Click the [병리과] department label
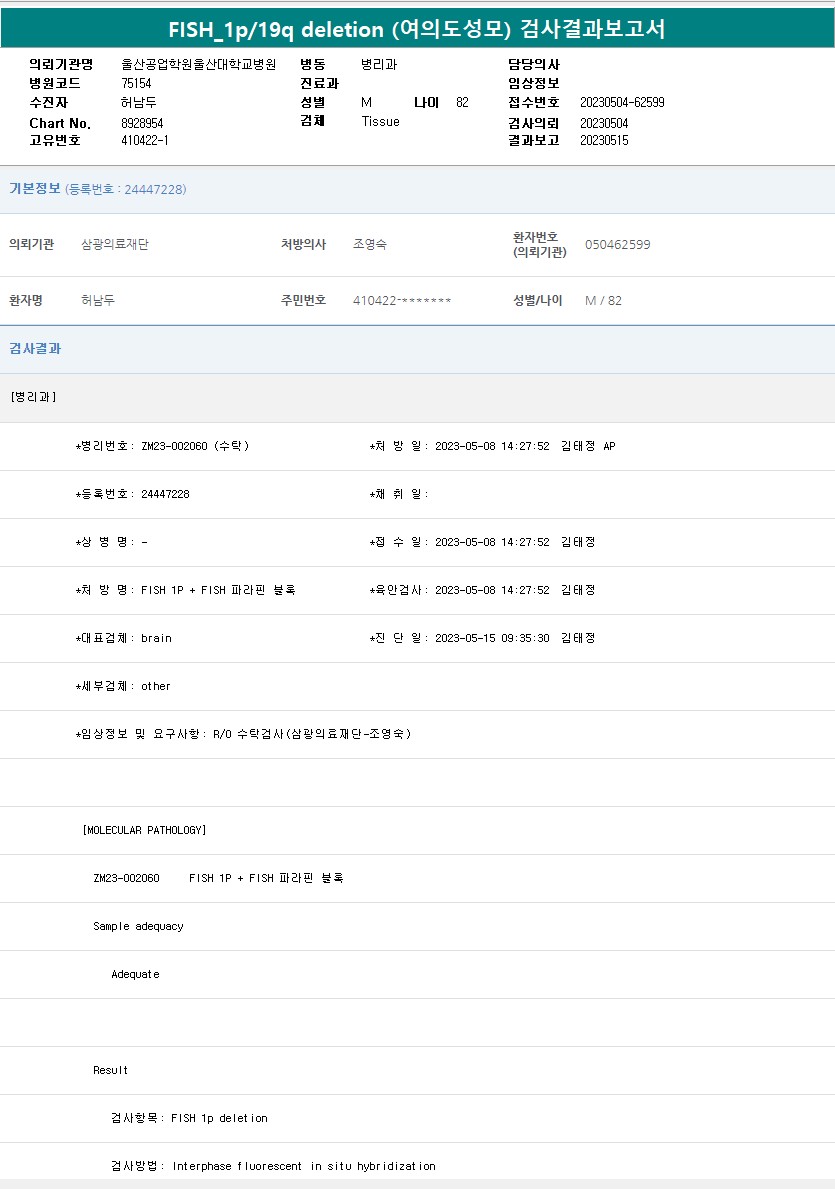 tap(33, 397)
